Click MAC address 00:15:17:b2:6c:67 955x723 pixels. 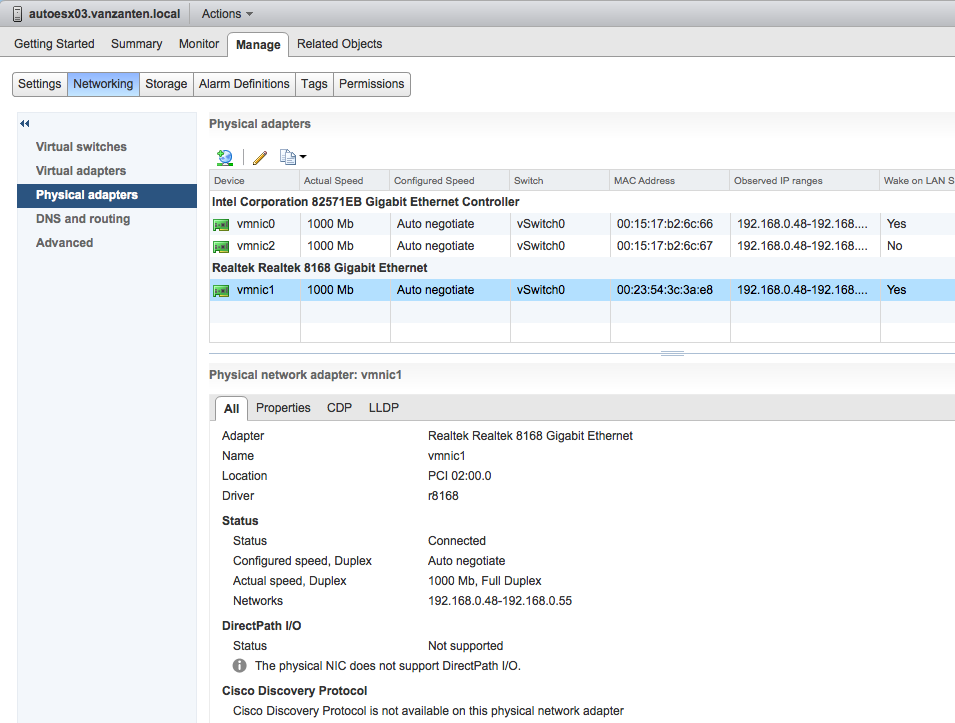664,245
